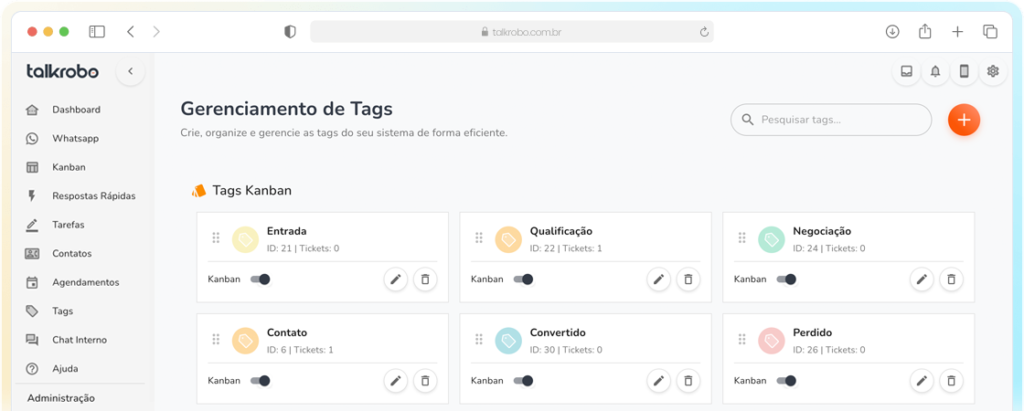Open the Agendamentos sidebar link
Viewport: 1024px width, 411px height.
tap(85, 282)
